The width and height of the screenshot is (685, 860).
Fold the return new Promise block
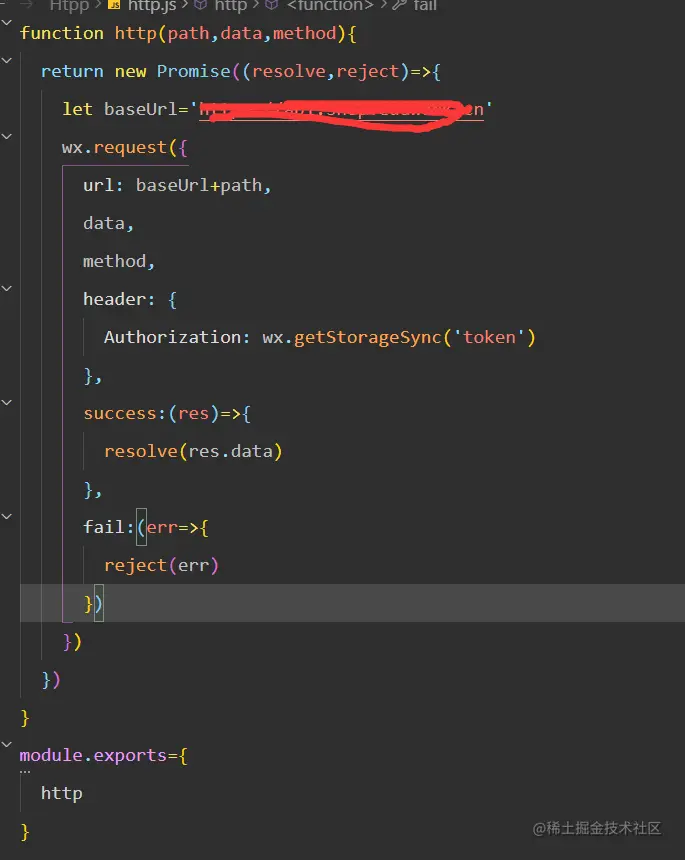pos(7,60)
